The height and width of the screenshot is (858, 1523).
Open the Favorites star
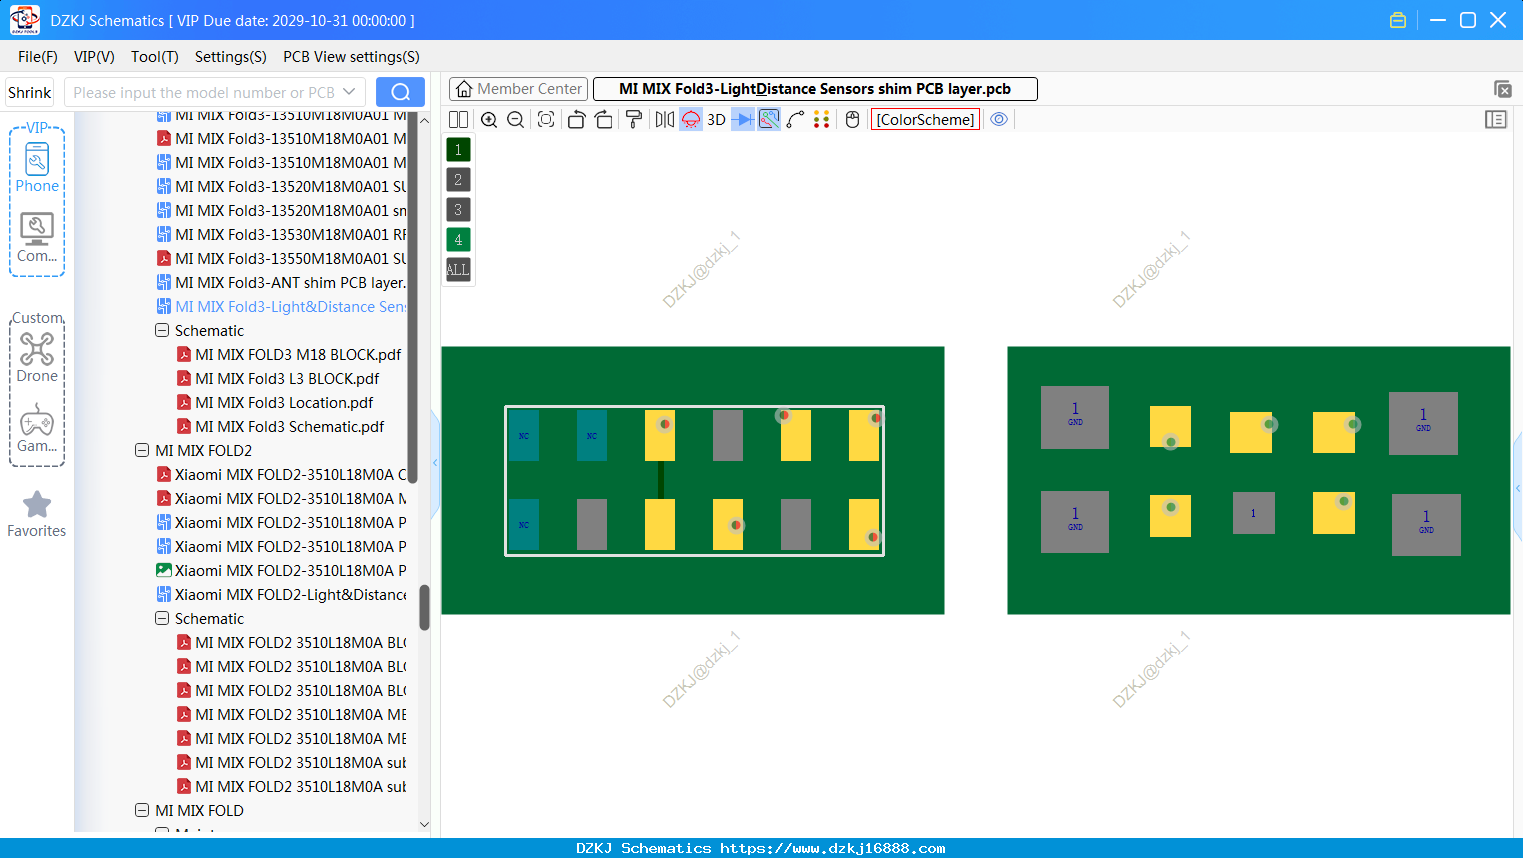[37, 514]
